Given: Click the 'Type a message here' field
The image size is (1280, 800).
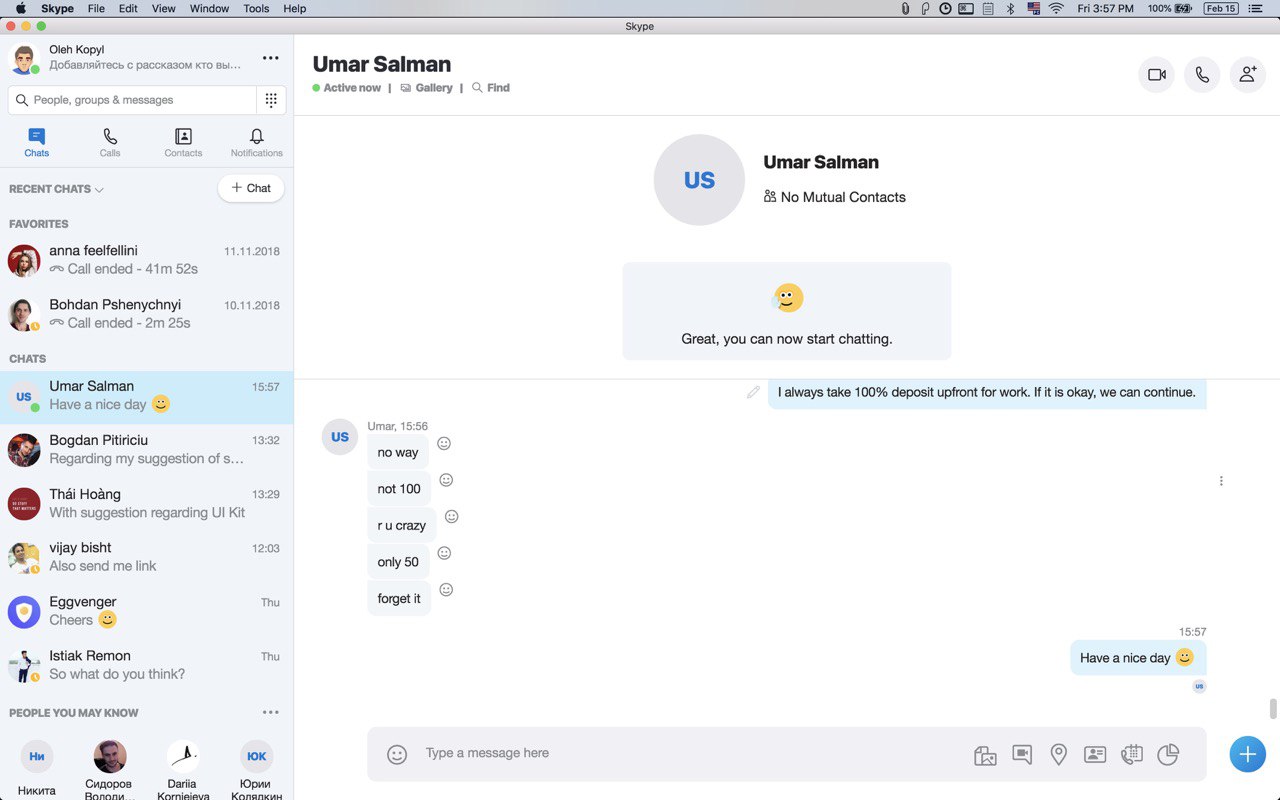Looking at the screenshot, I should click(x=690, y=753).
